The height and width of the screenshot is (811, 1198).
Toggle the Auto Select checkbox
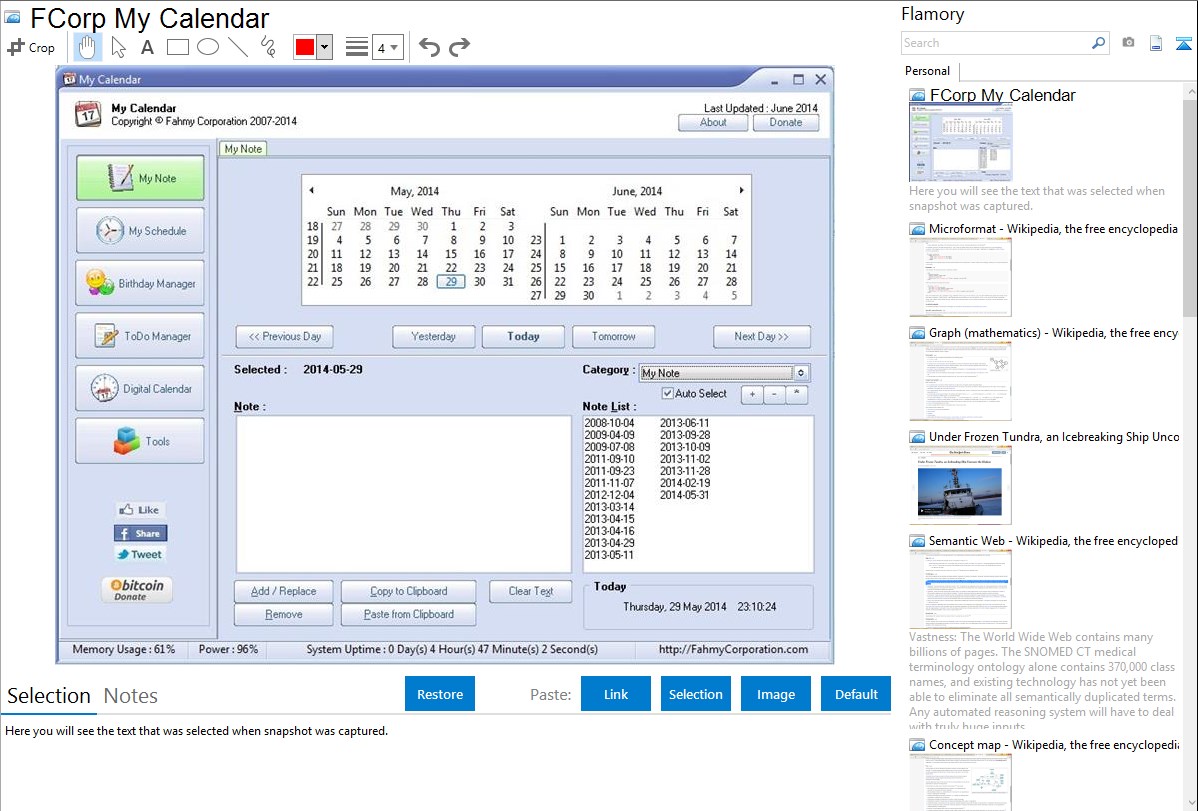point(668,394)
